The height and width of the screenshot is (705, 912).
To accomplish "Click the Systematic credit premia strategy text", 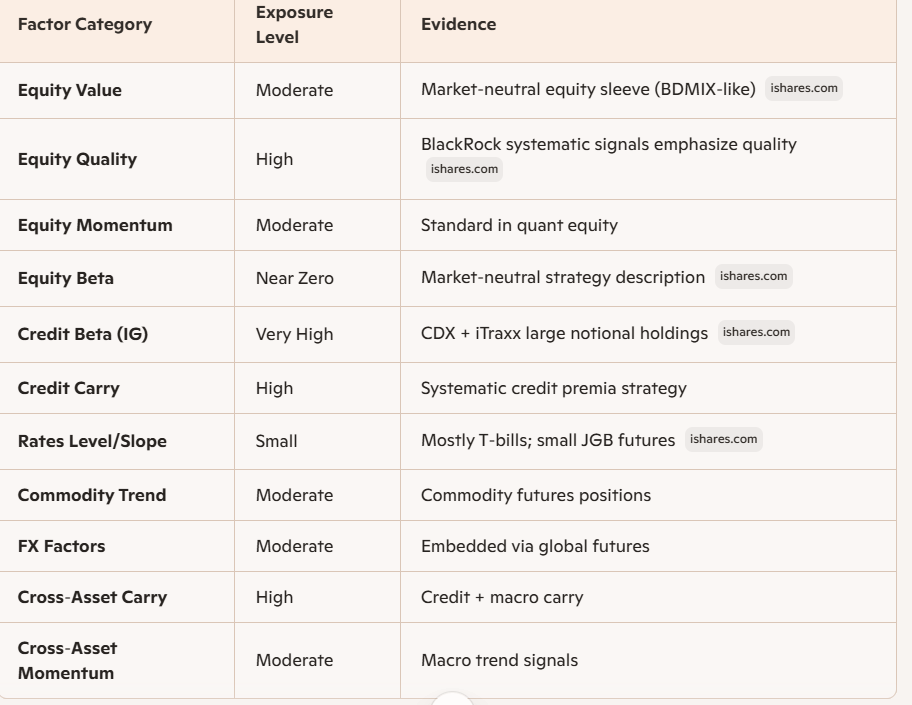I will coord(554,388).
